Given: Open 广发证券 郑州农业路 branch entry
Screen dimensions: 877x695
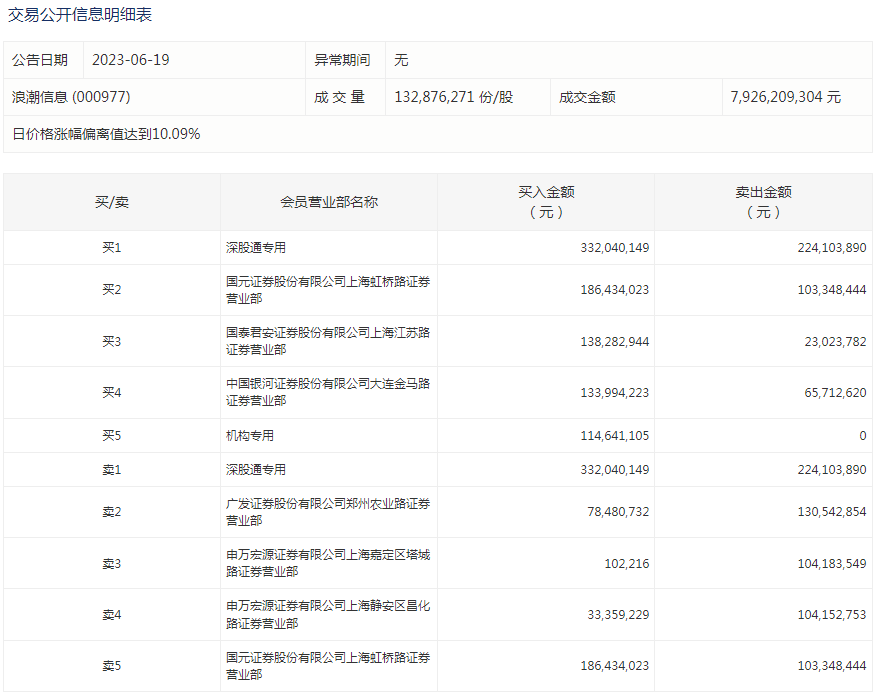Looking at the screenshot, I should pos(328,512).
